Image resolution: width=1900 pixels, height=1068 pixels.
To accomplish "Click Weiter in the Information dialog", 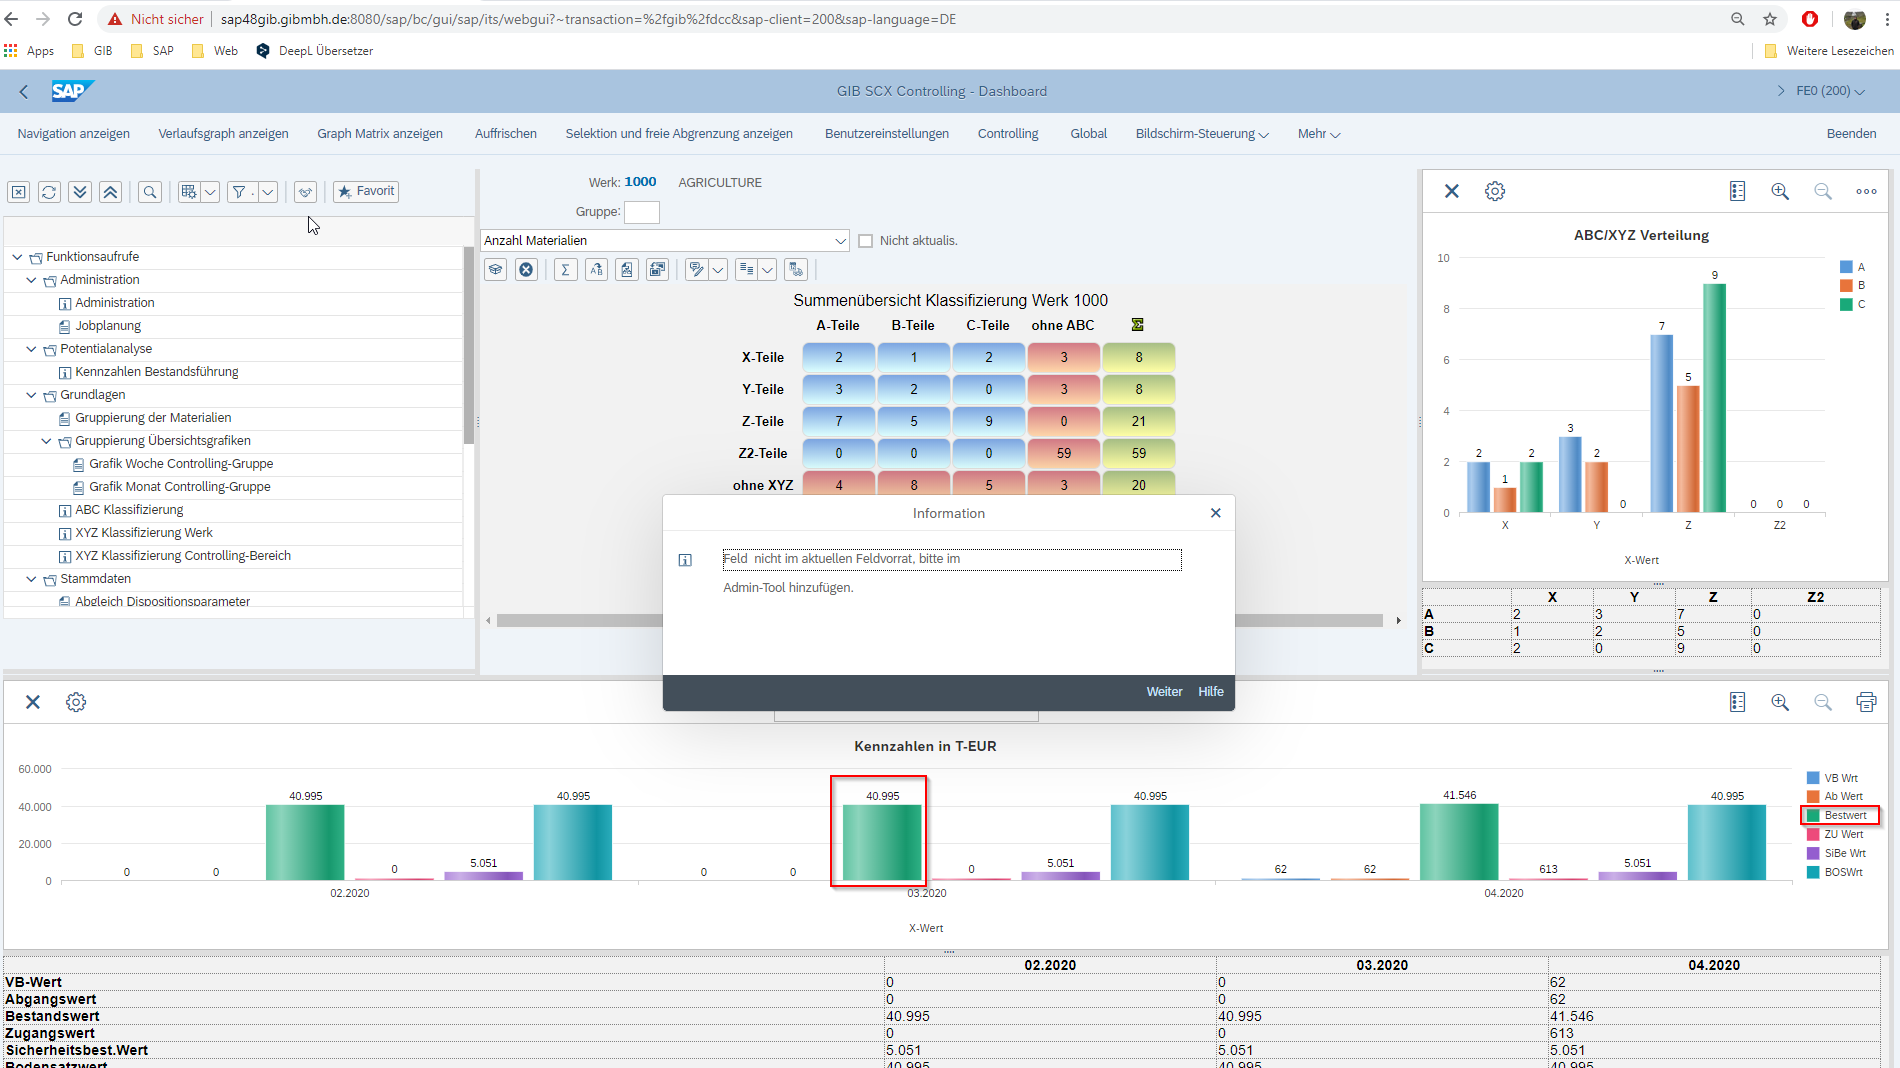I will click(x=1163, y=692).
